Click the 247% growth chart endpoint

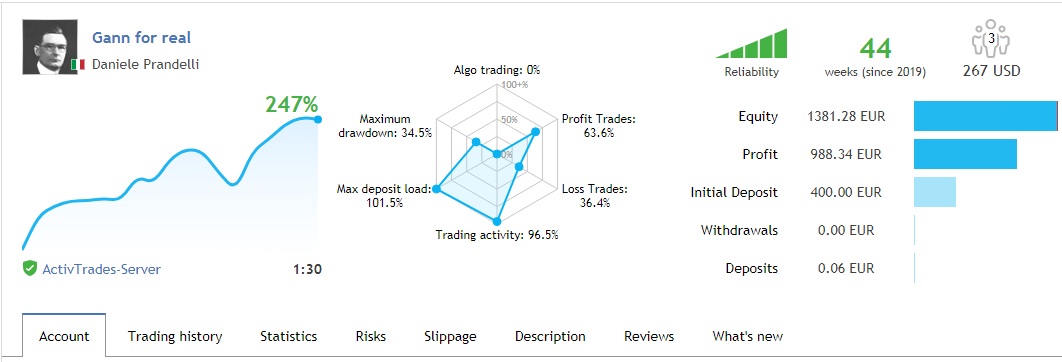[x=317, y=119]
